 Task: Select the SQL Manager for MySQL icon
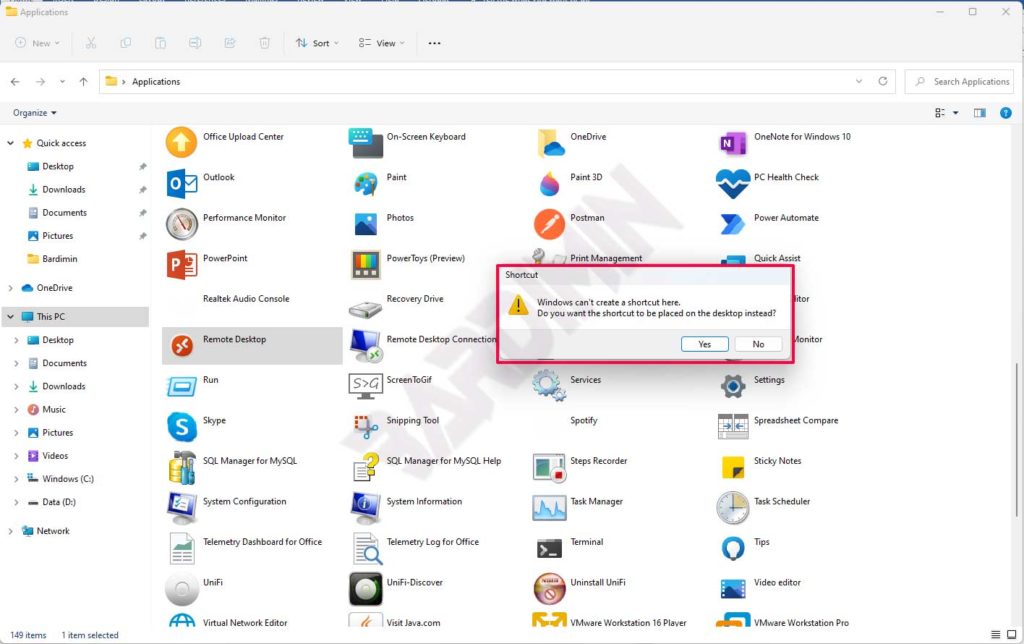[x=182, y=468]
